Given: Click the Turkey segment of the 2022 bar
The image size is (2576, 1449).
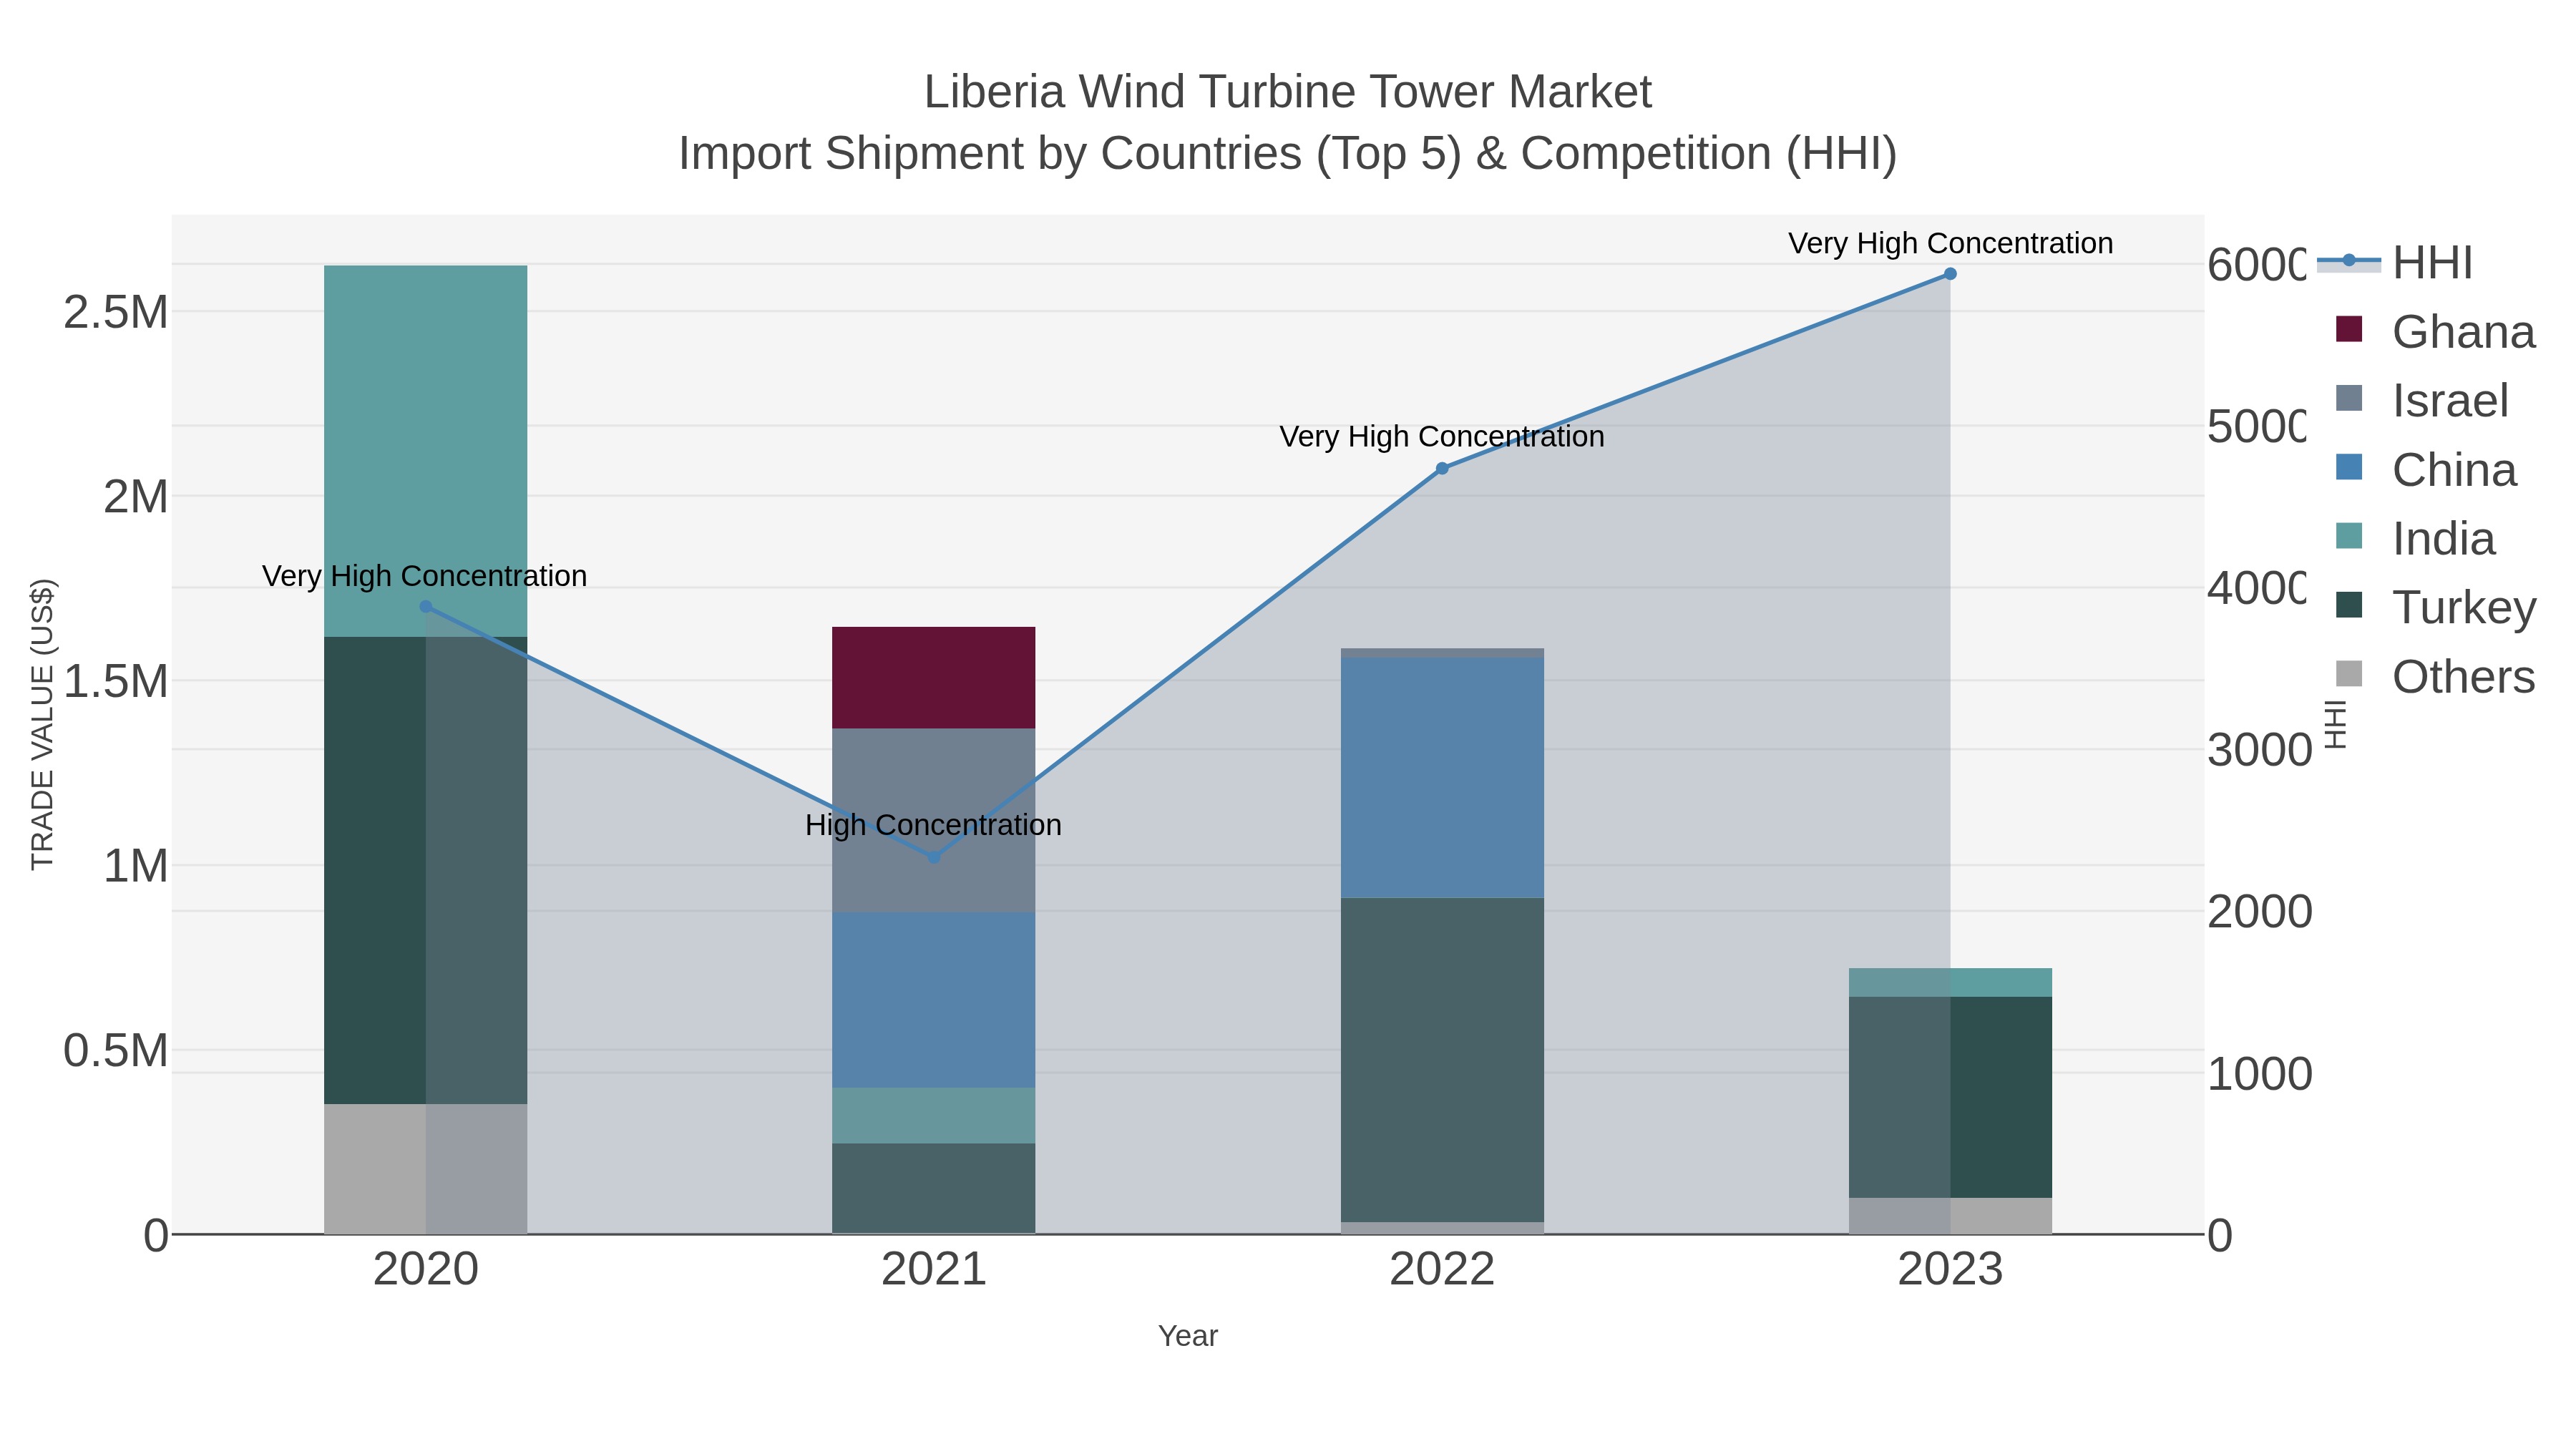Looking at the screenshot, I should tap(1442, 1060).
